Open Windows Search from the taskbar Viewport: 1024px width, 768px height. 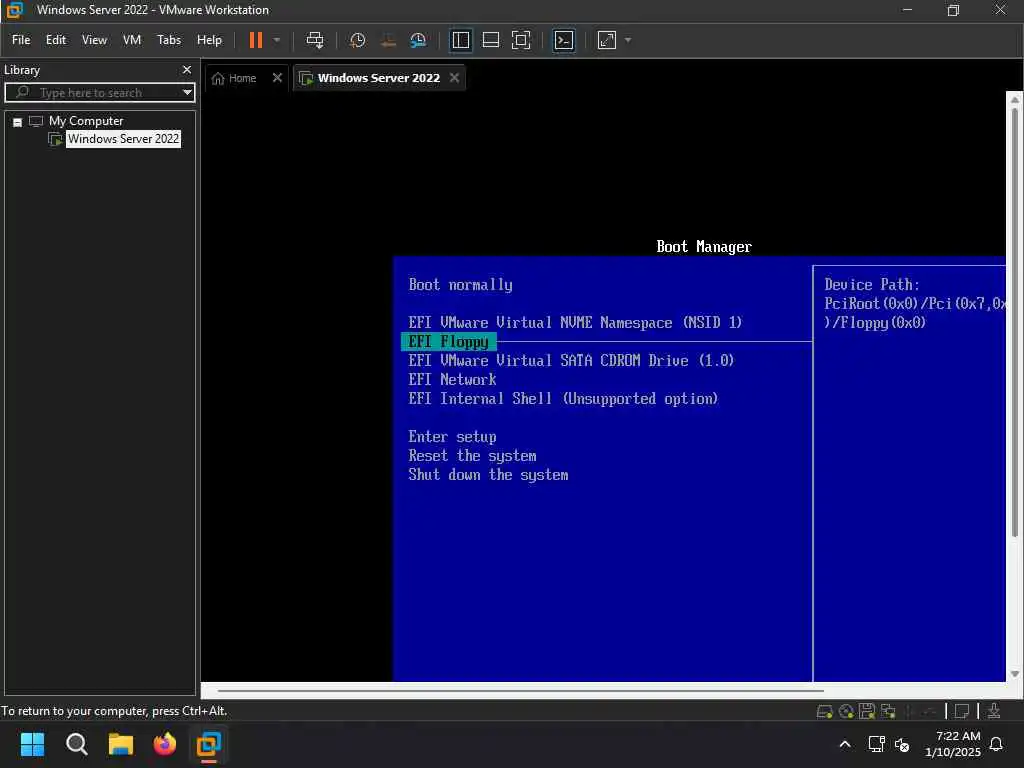point(76,744)
